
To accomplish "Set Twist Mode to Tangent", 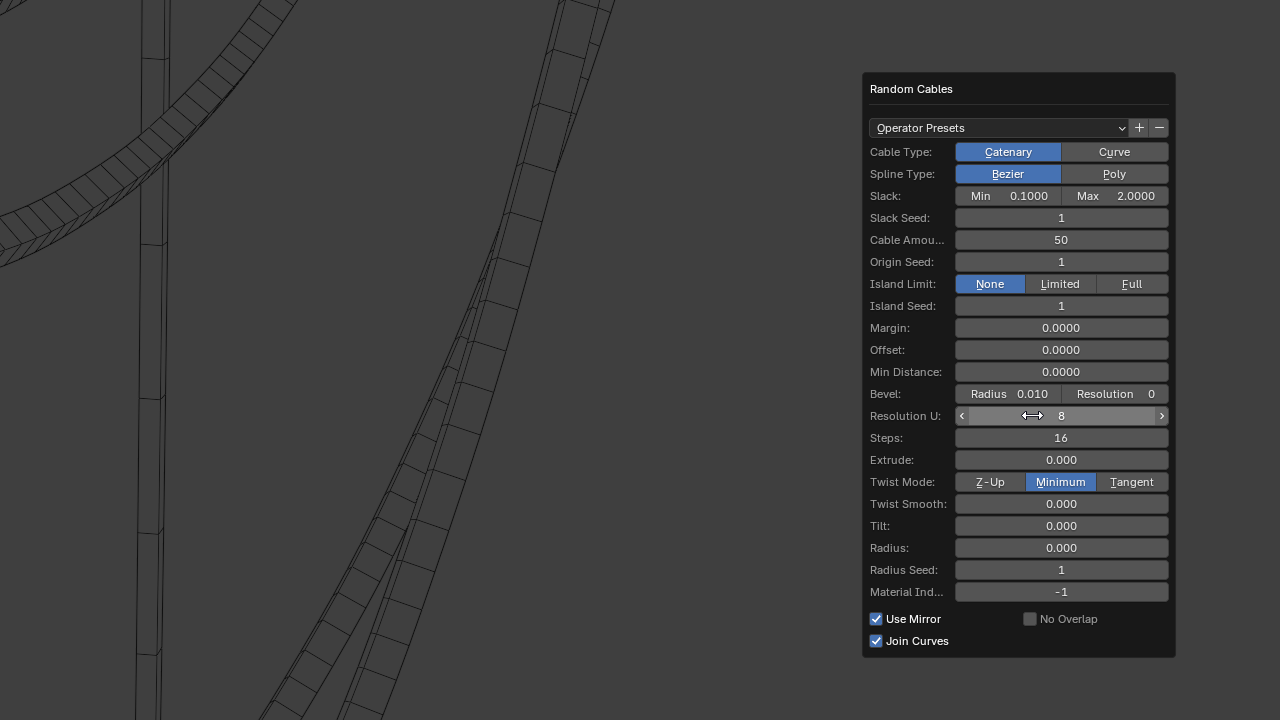I will (1132, 482).
